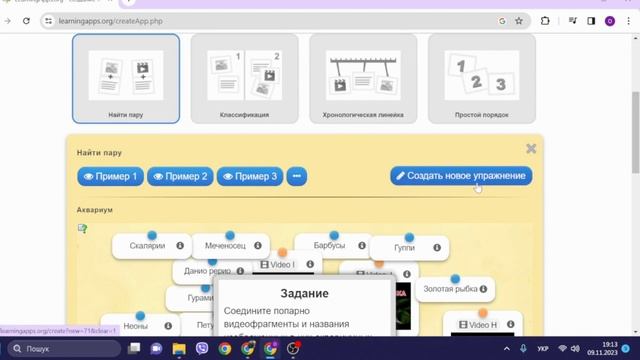Screen dimensions: 640x360
Task: Click the orange pin on Video H card
Action: coord(483,313)
